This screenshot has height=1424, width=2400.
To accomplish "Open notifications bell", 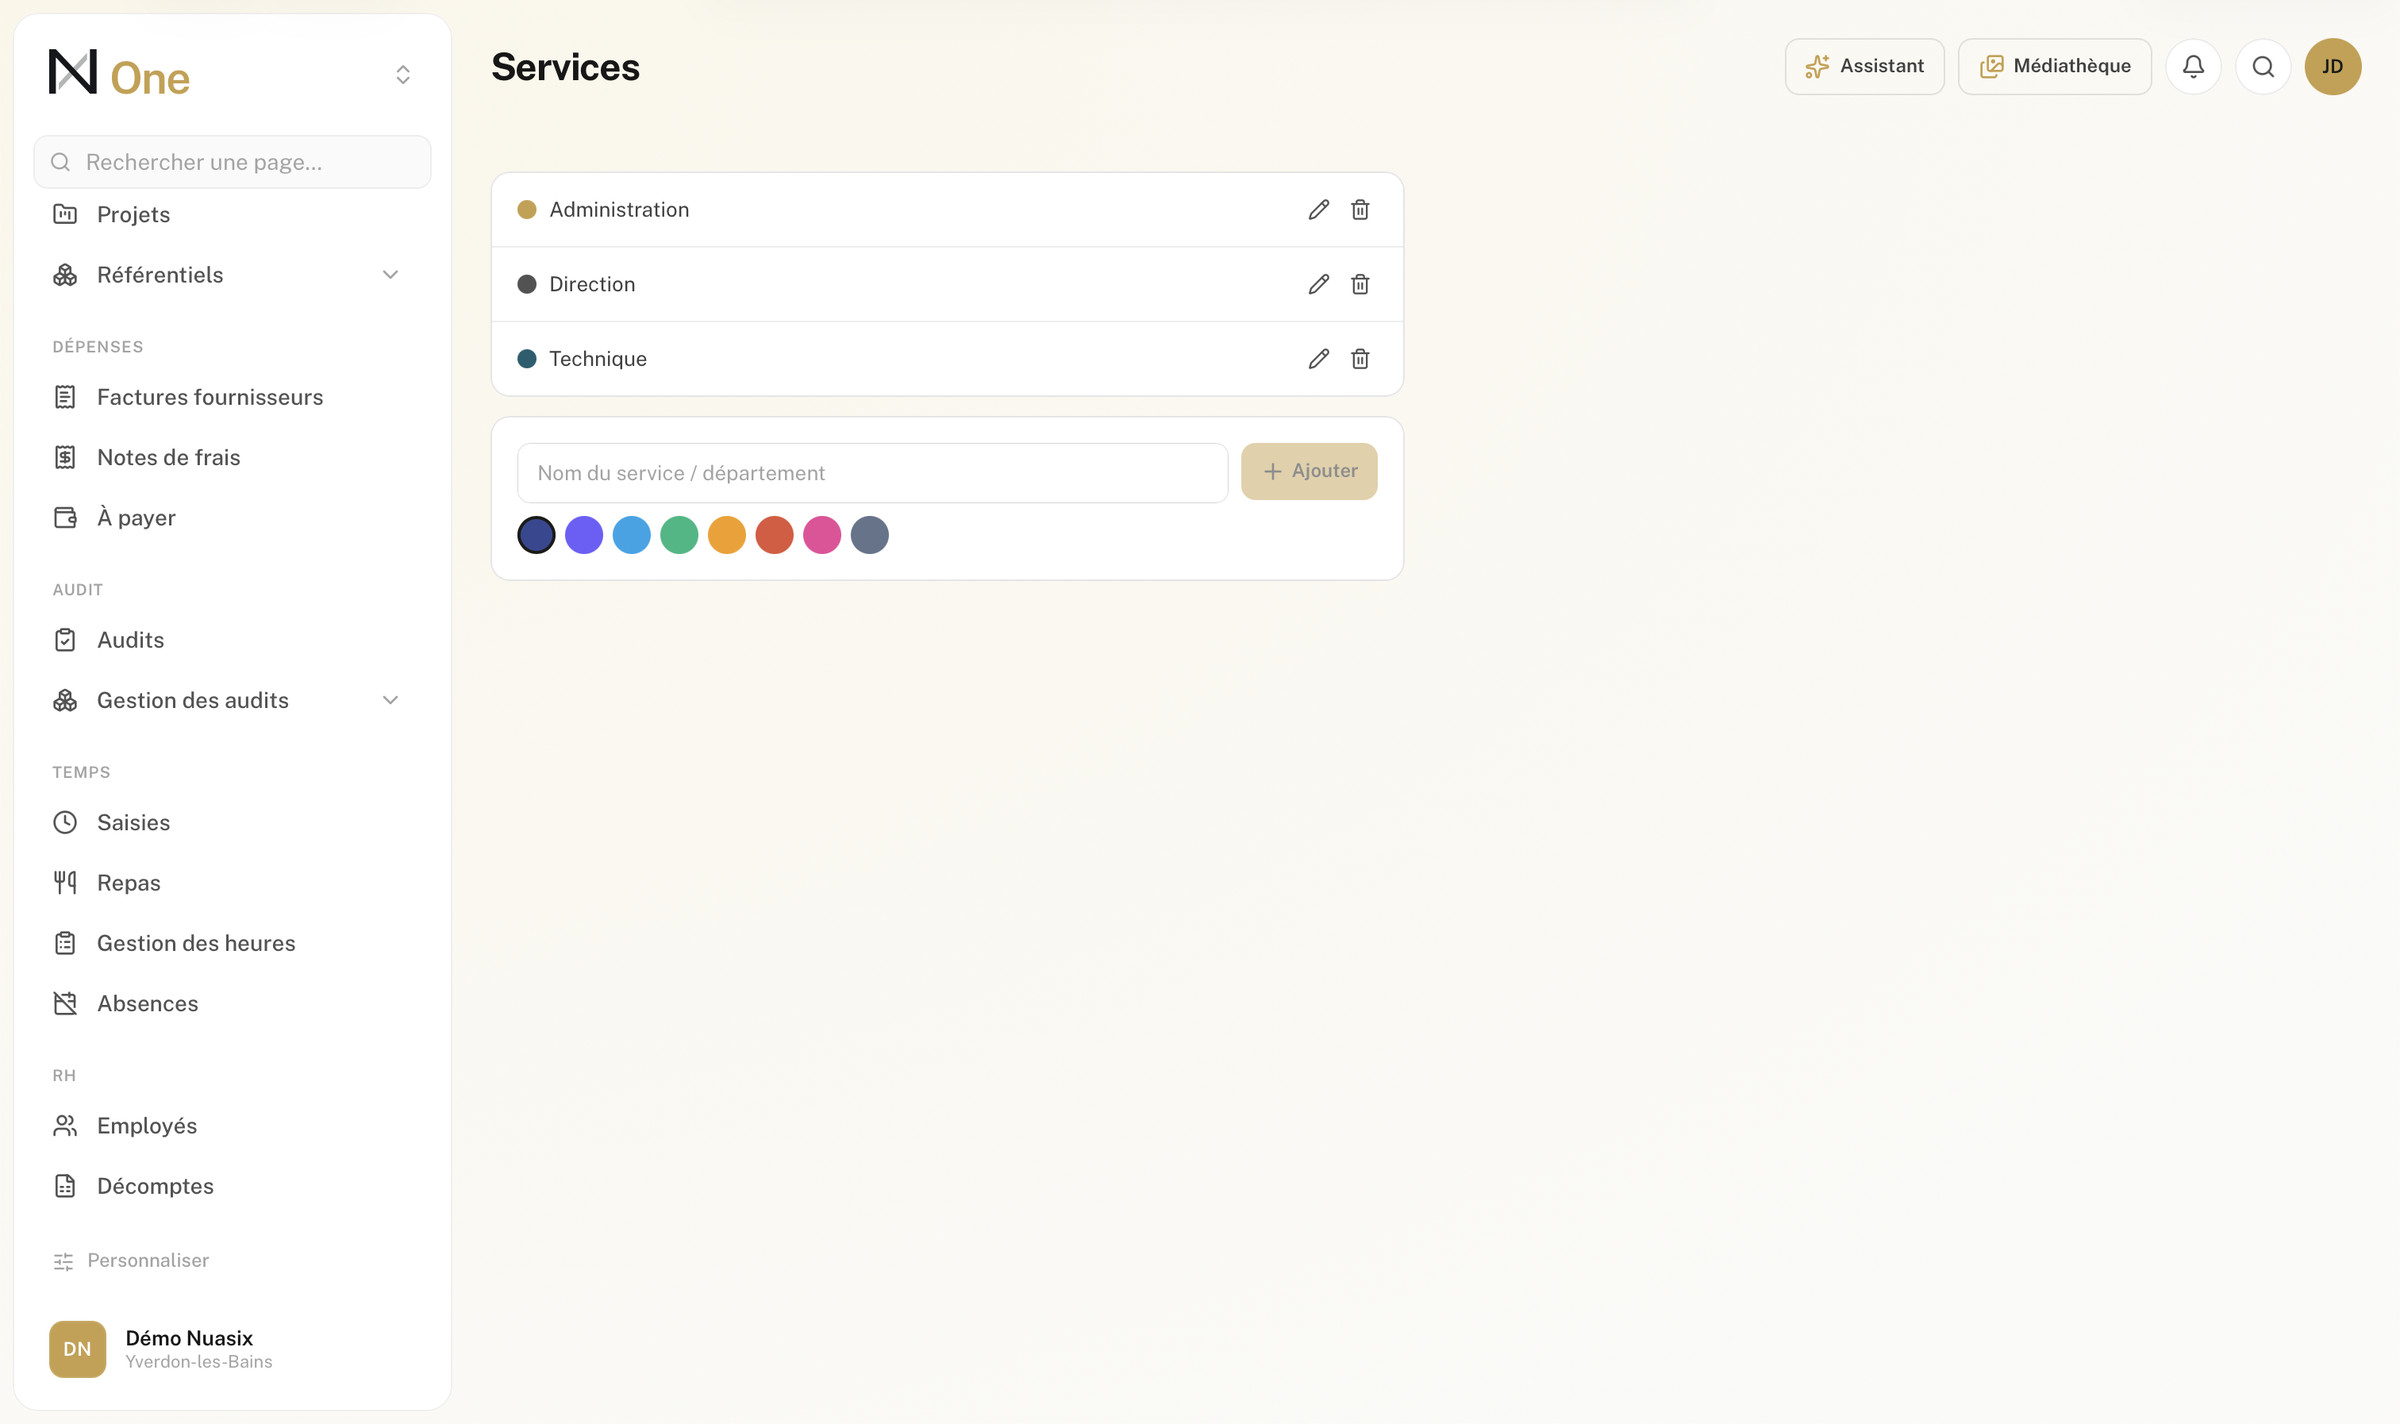I will [x=2193, y=66].
